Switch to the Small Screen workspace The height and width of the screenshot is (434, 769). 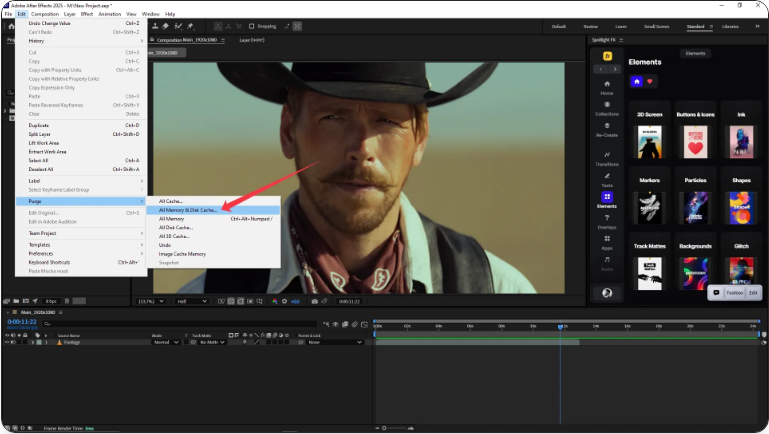click(x=656, y=26)
